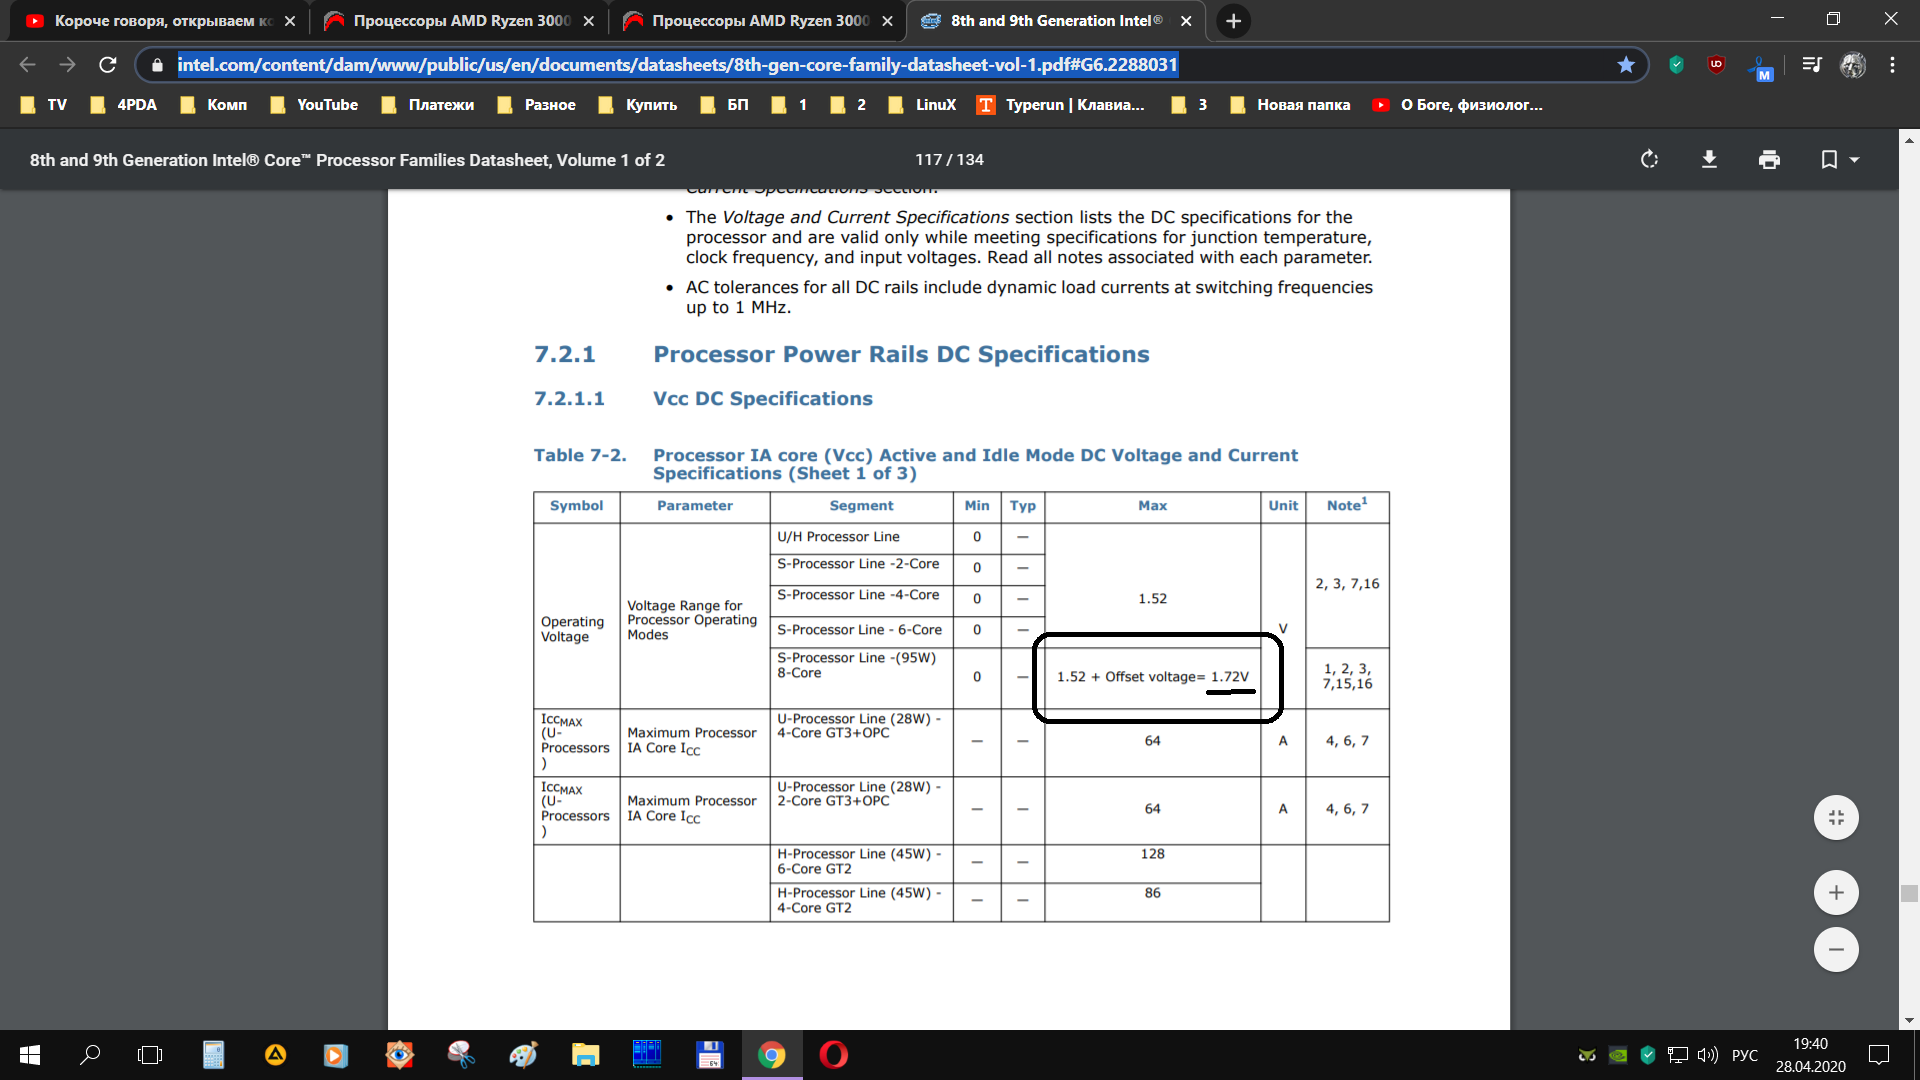Click the address bar URL

click(x=676, y=65)
